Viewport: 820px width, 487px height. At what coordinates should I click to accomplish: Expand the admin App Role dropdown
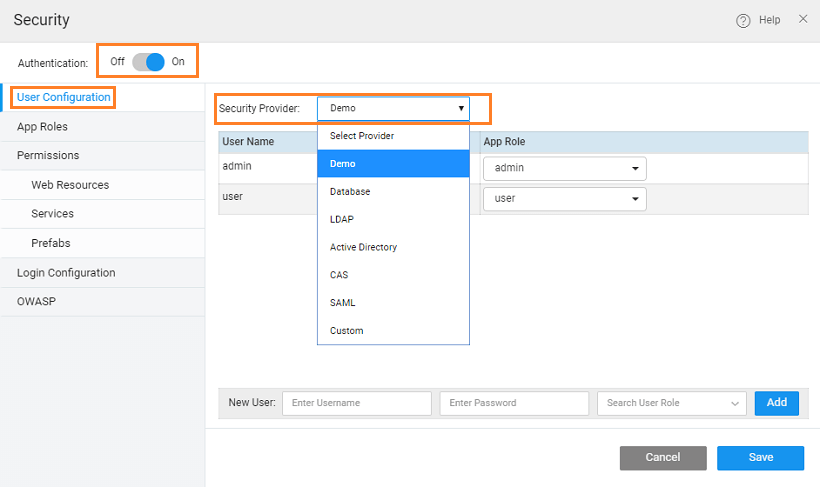565,168
